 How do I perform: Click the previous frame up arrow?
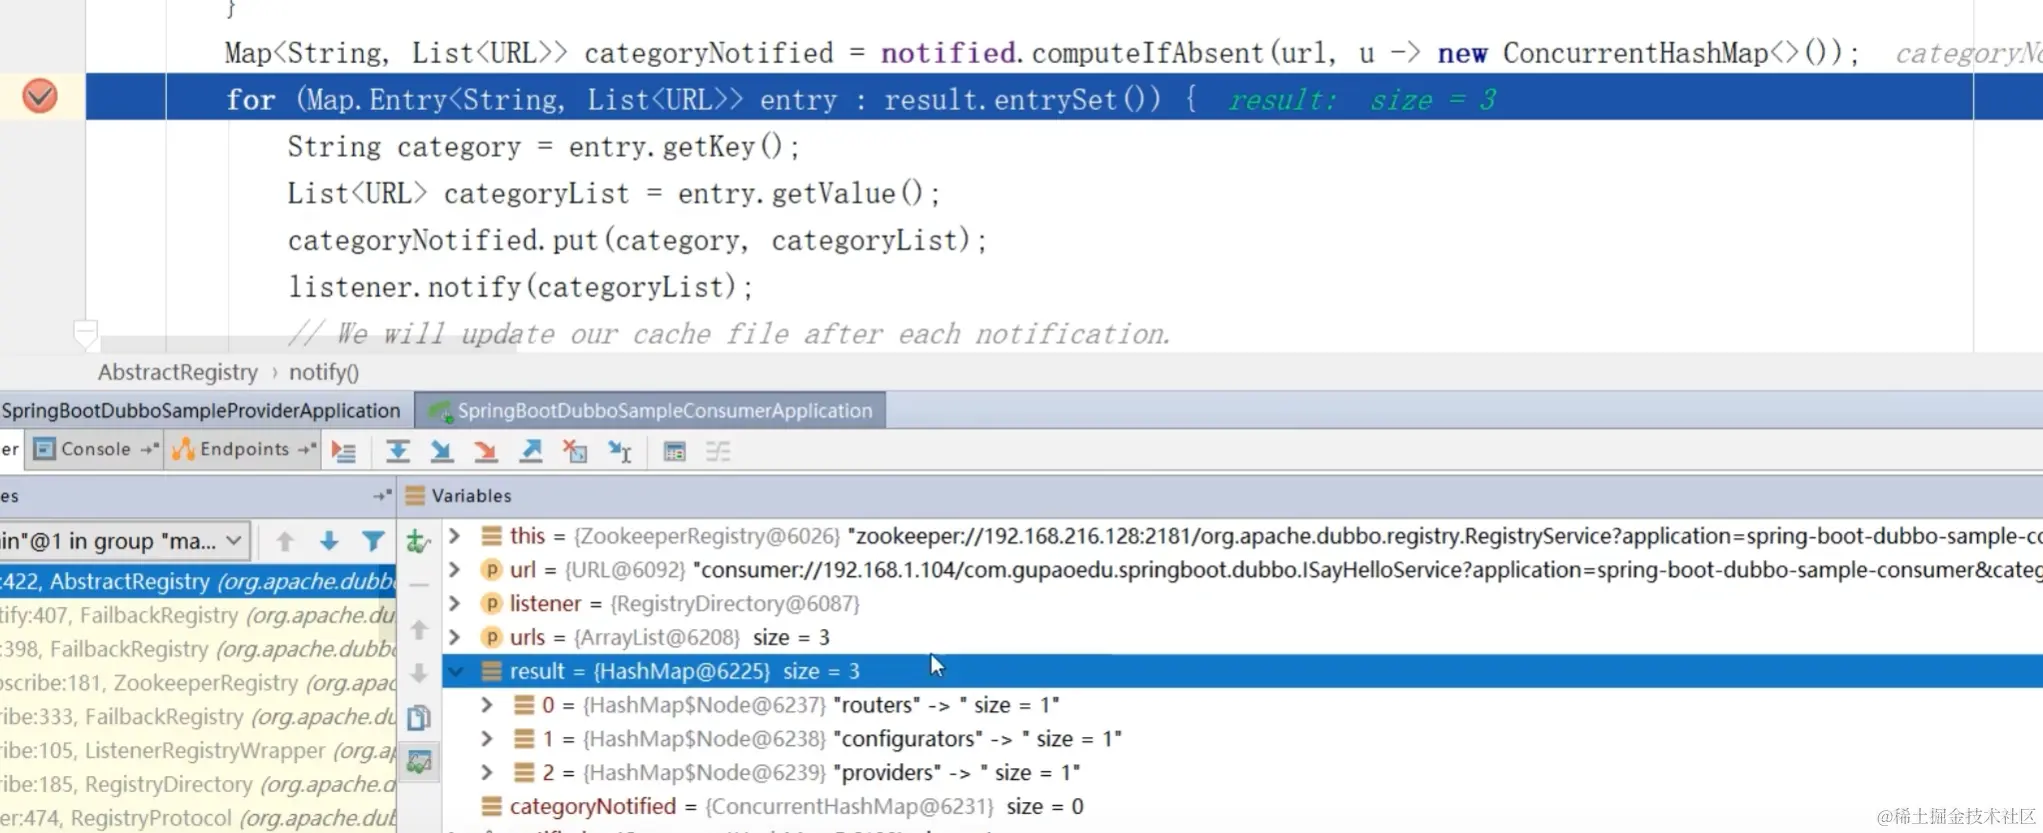click(x=285, y=542)
